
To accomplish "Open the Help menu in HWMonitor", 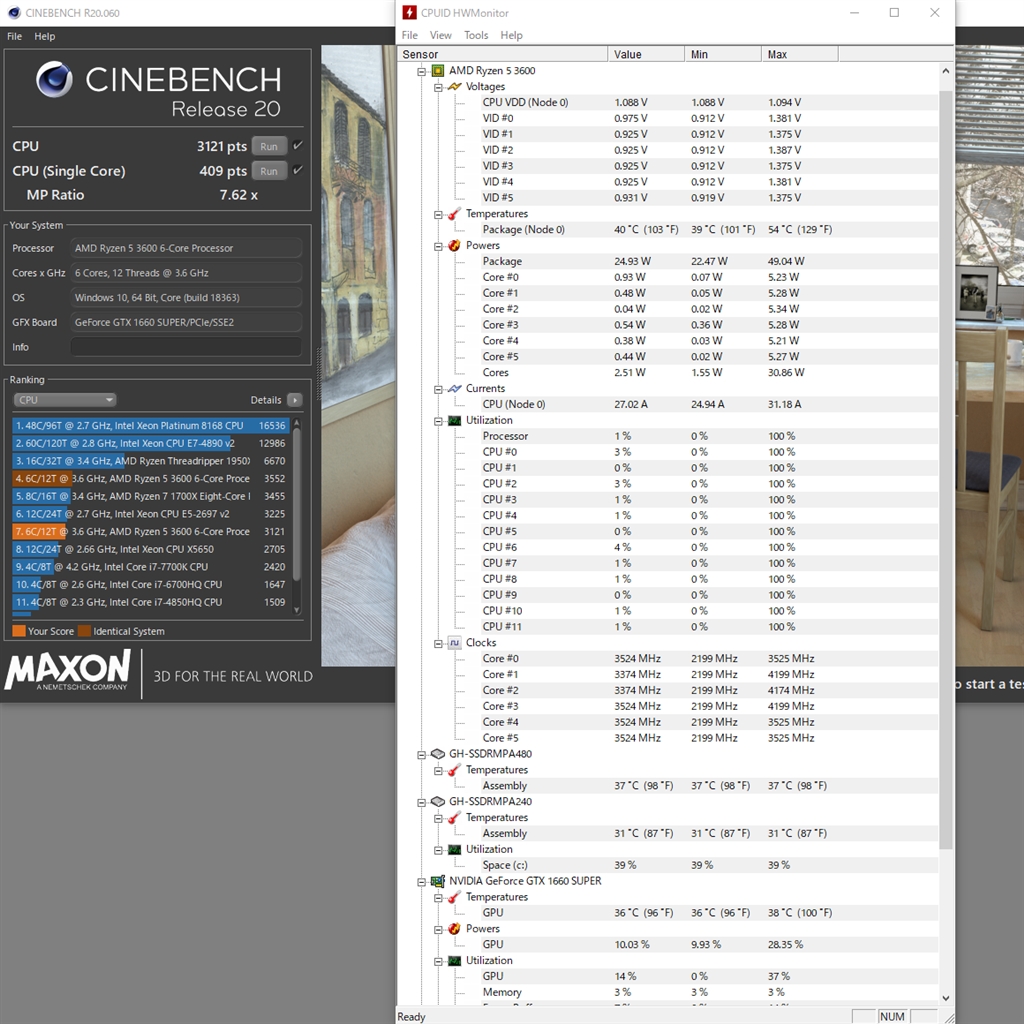I will [511, 35].
